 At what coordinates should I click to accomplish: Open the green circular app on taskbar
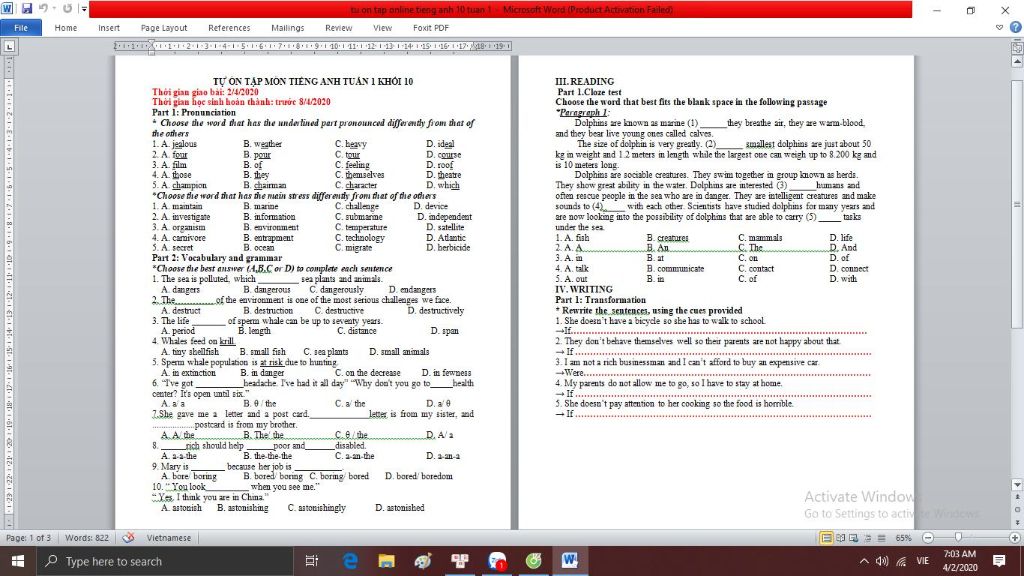[534, 561]
